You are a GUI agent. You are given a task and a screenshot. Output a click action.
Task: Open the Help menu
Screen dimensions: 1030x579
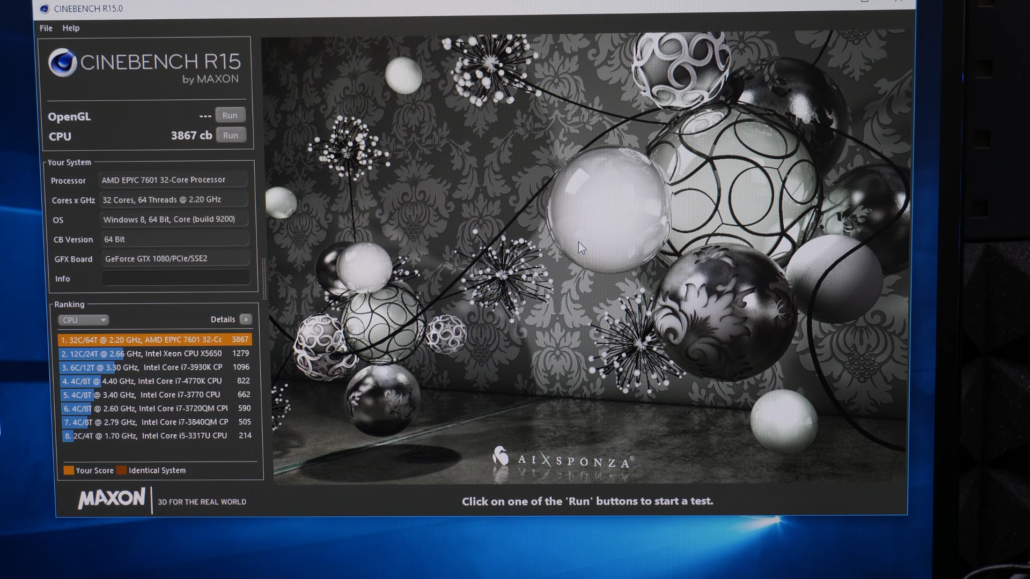[x=71, y=28]
